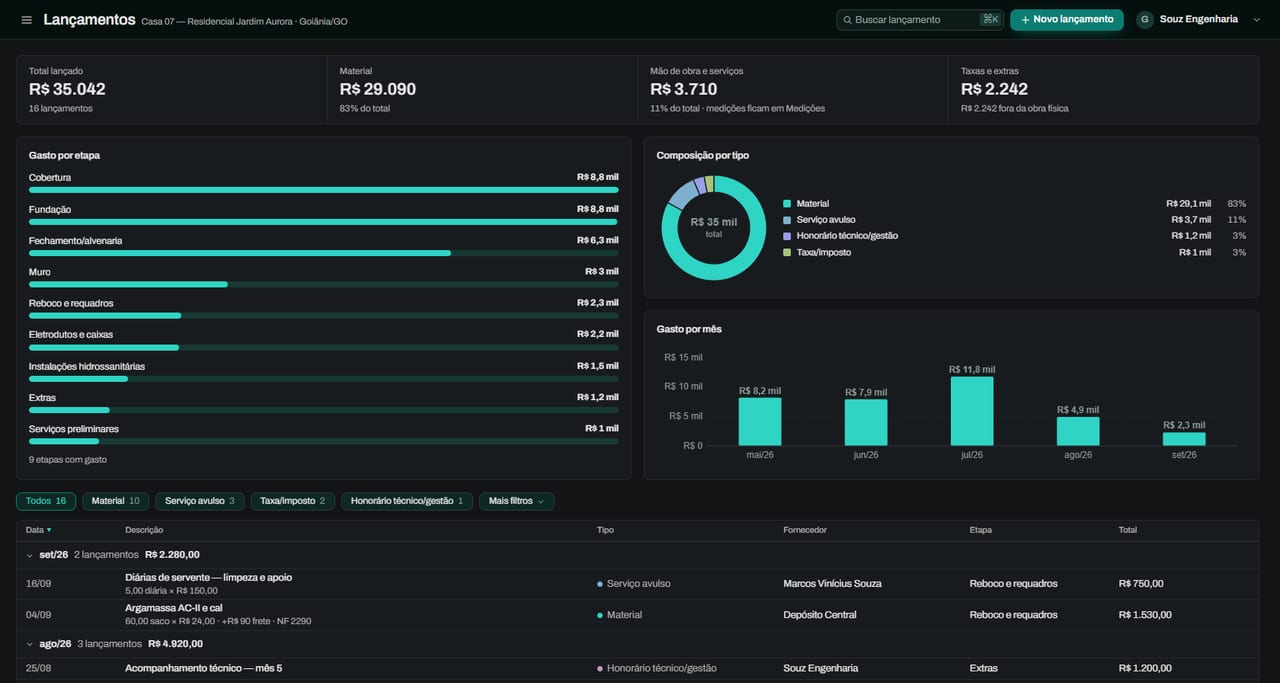
Task: Create a new entry with Novo lançamento
Action: [x=1067, y=20]
